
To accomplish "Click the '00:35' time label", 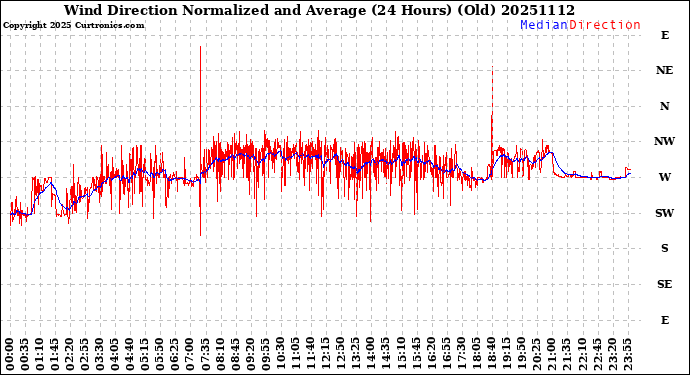I will (25, 355).
